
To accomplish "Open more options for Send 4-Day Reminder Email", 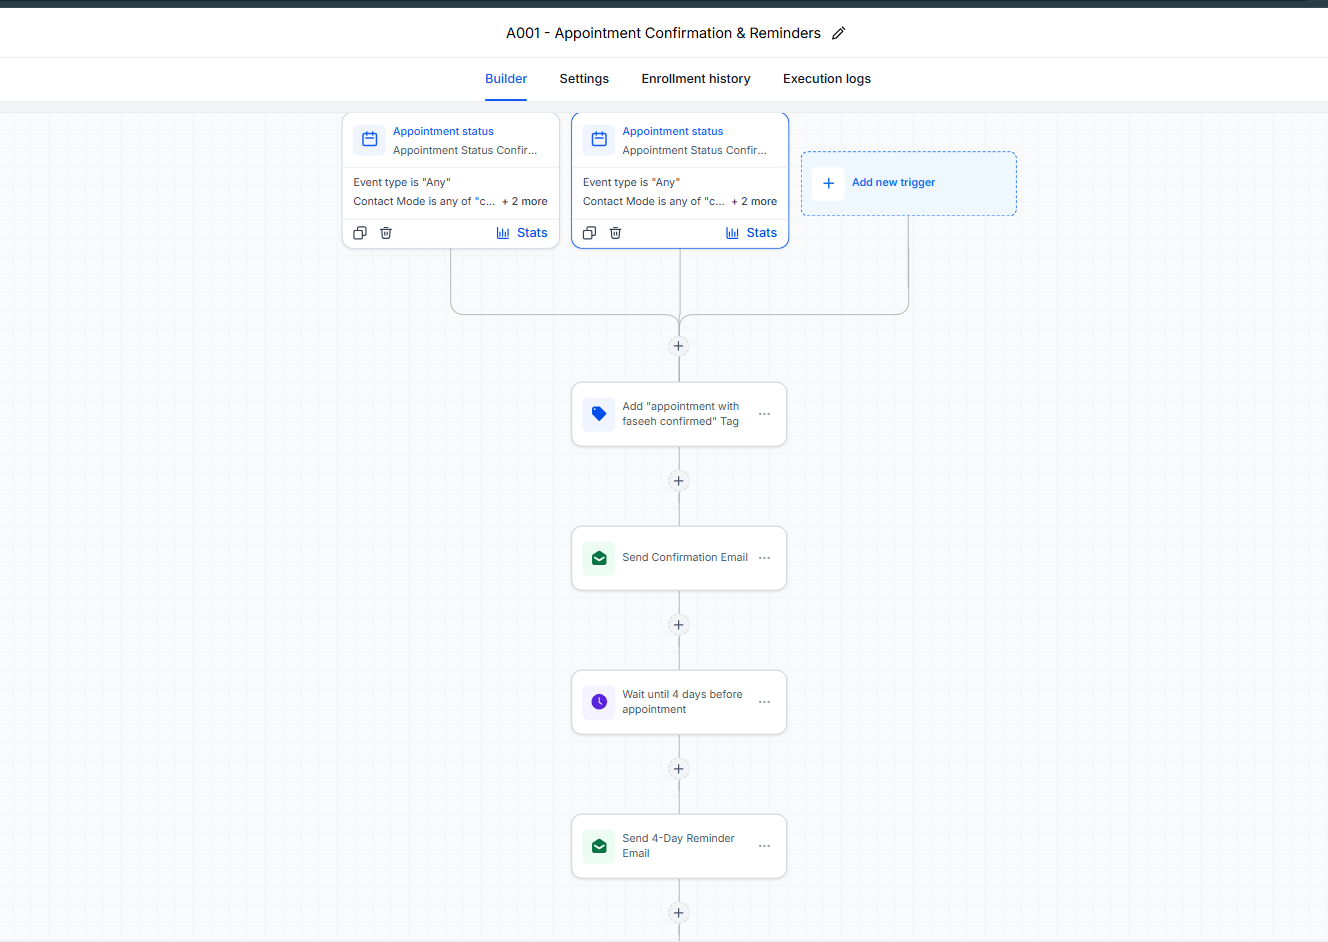I will [x=765, y=846].
